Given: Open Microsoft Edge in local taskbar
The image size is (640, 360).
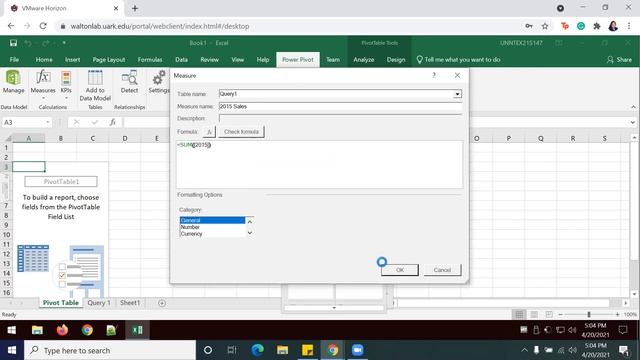Looking at the screenshot, I should click(258, 350).
